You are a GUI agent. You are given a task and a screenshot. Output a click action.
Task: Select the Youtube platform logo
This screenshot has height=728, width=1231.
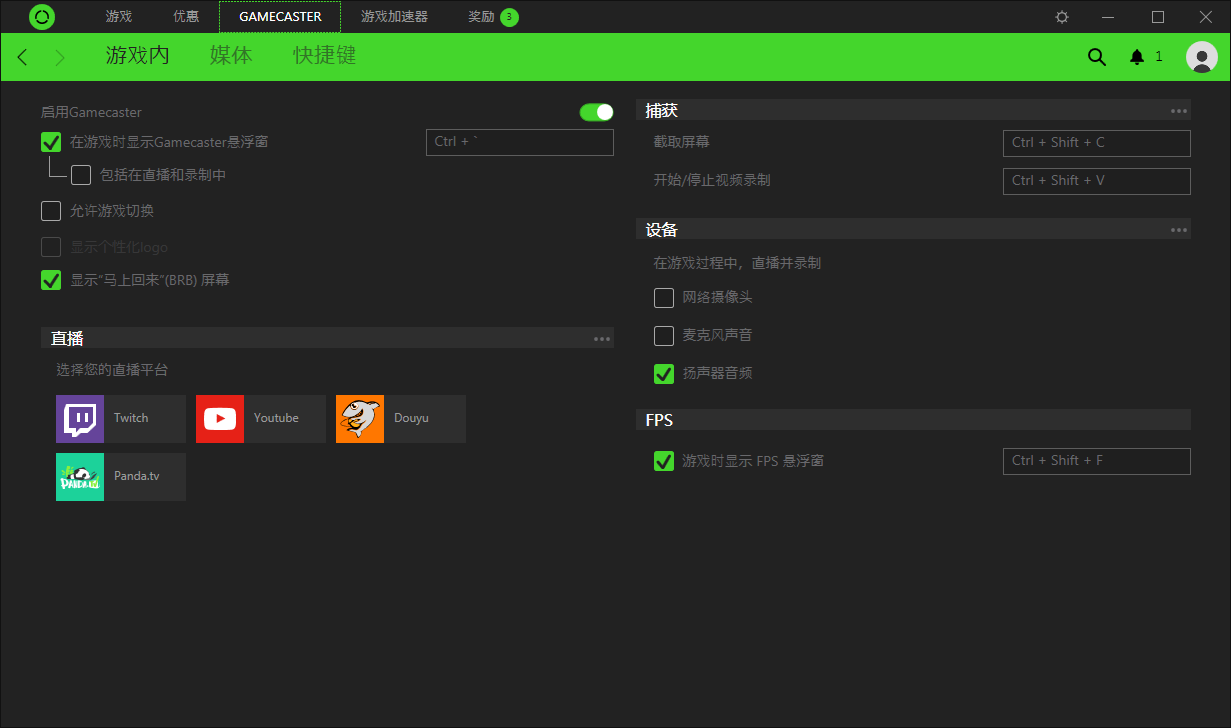point(220,419)
